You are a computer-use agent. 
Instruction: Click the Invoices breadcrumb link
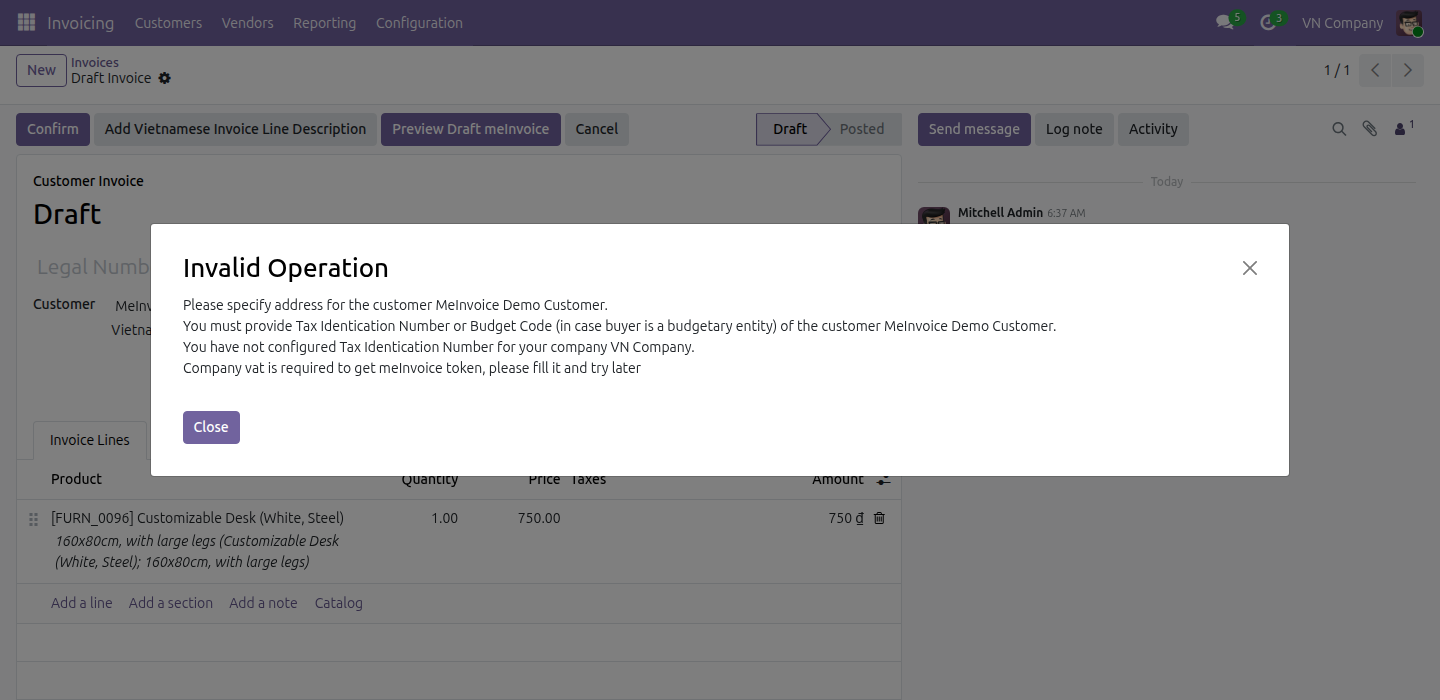pos(95,62)
